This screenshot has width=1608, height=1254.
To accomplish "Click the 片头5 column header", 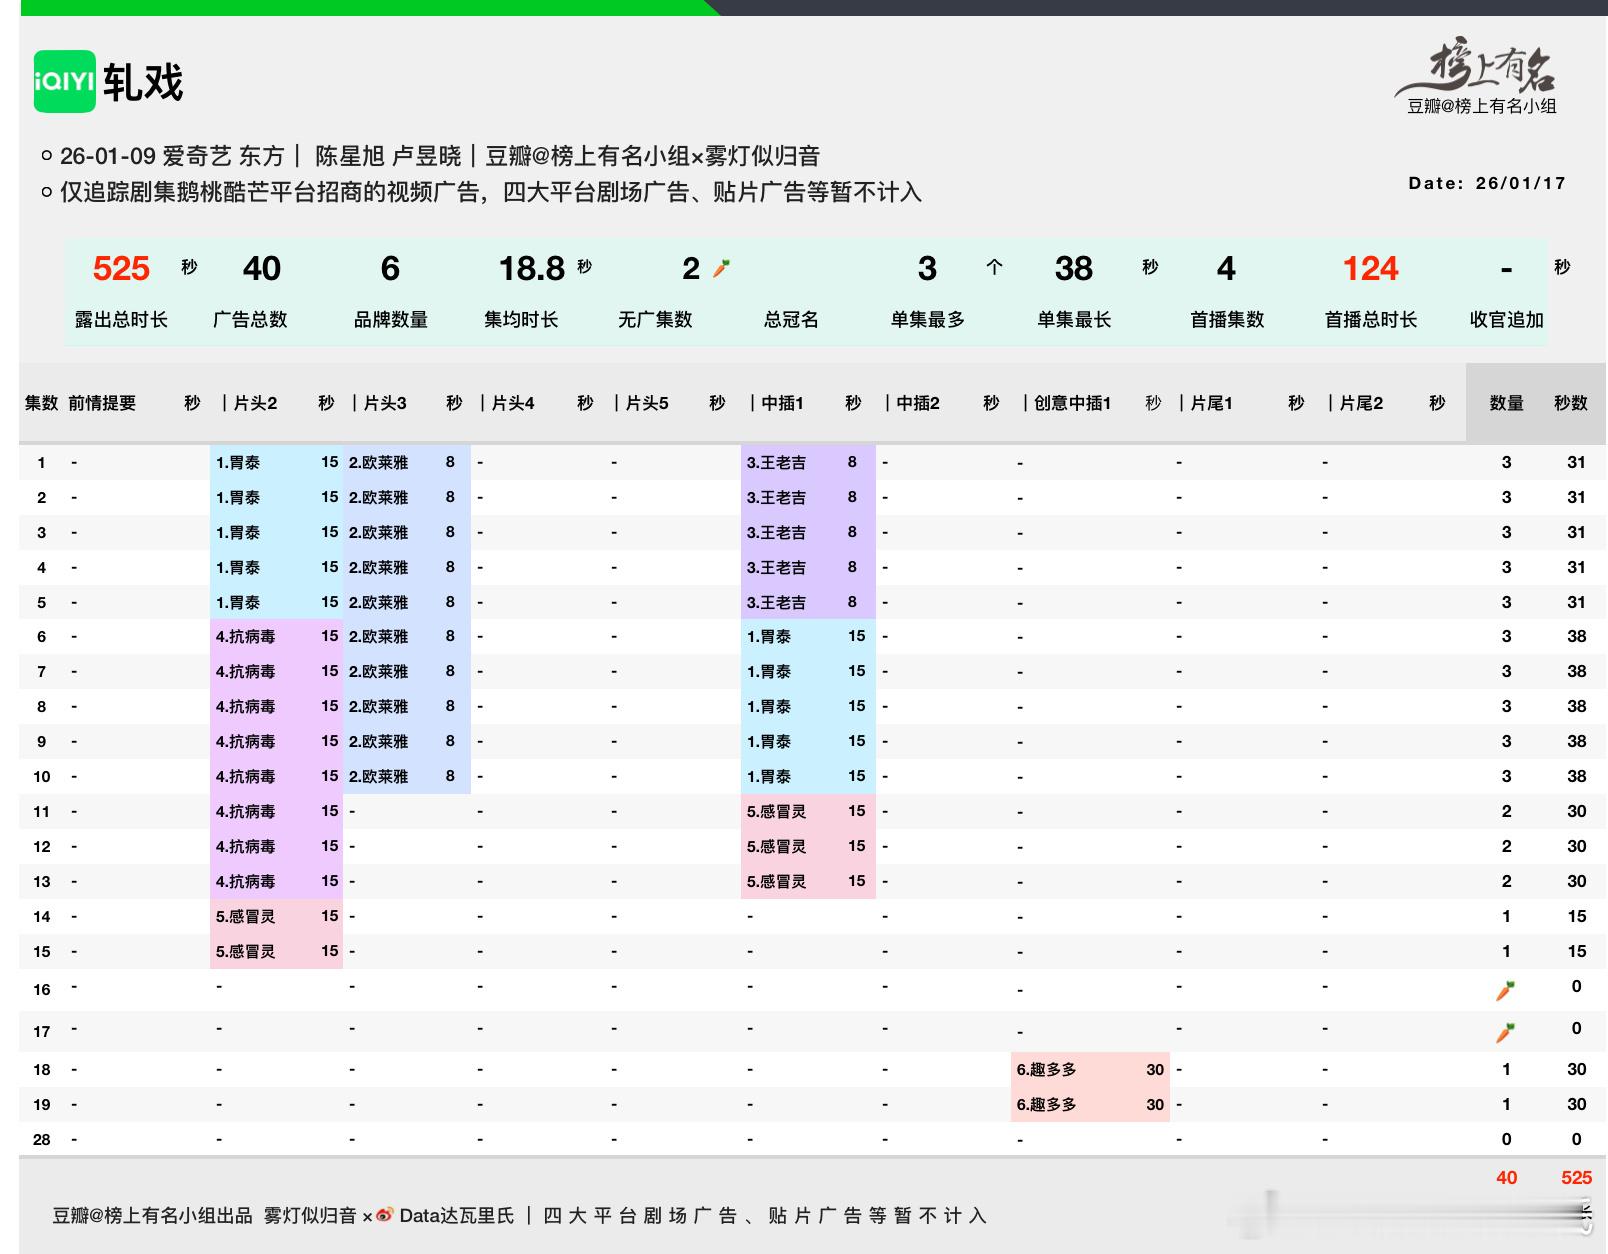I will coord(647,403).
